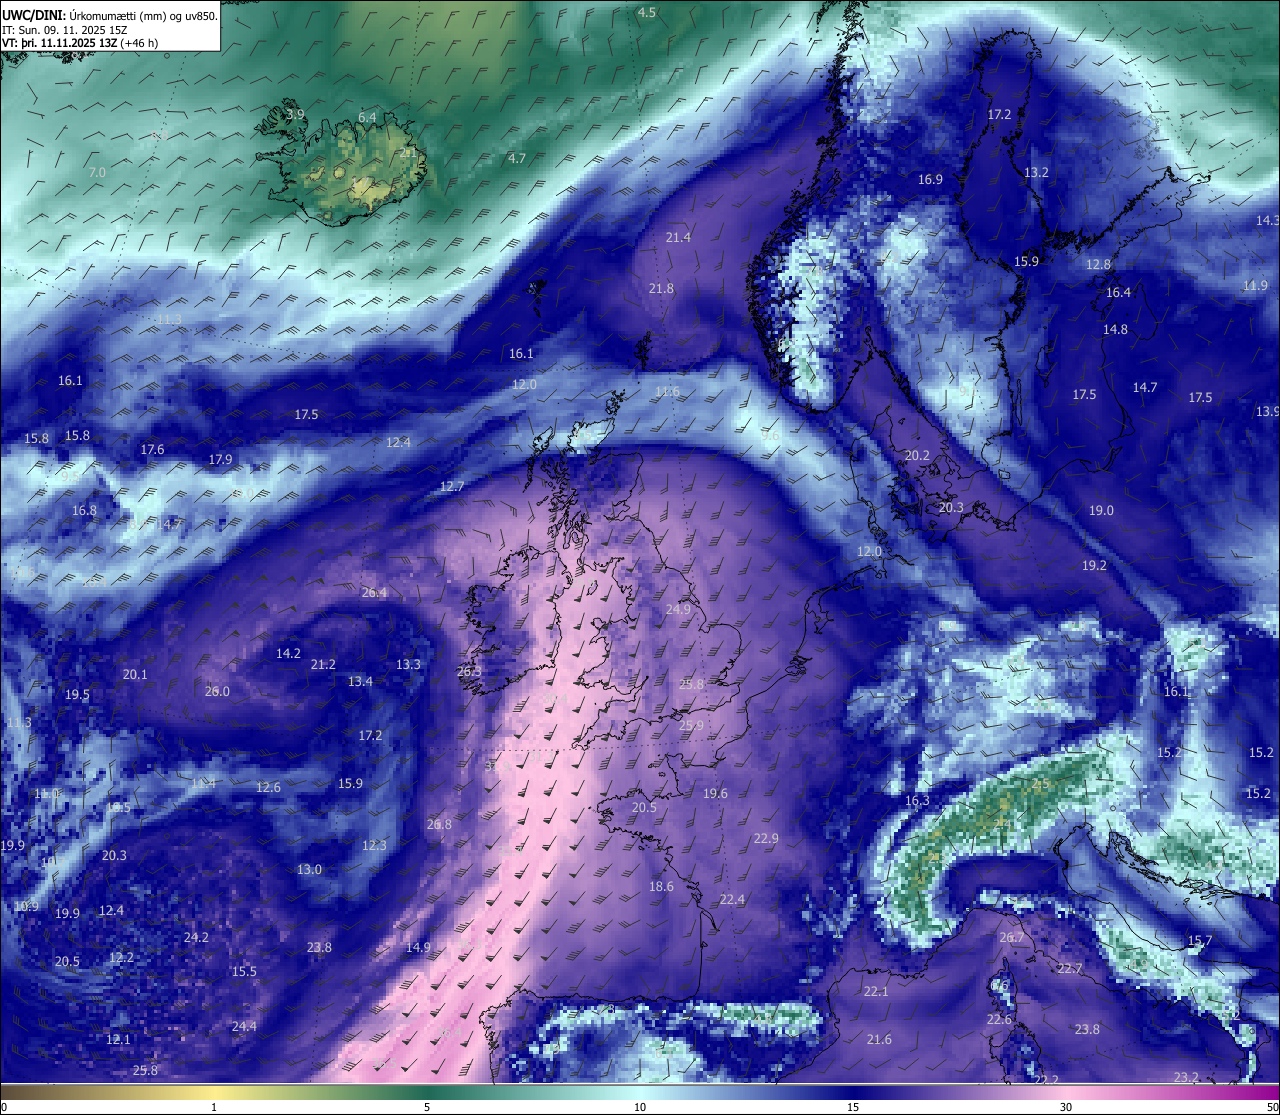Click the 15.7 value in the Adriatic
Viewport: 1280px width, 1115px height.
(x=1199, y=941)
